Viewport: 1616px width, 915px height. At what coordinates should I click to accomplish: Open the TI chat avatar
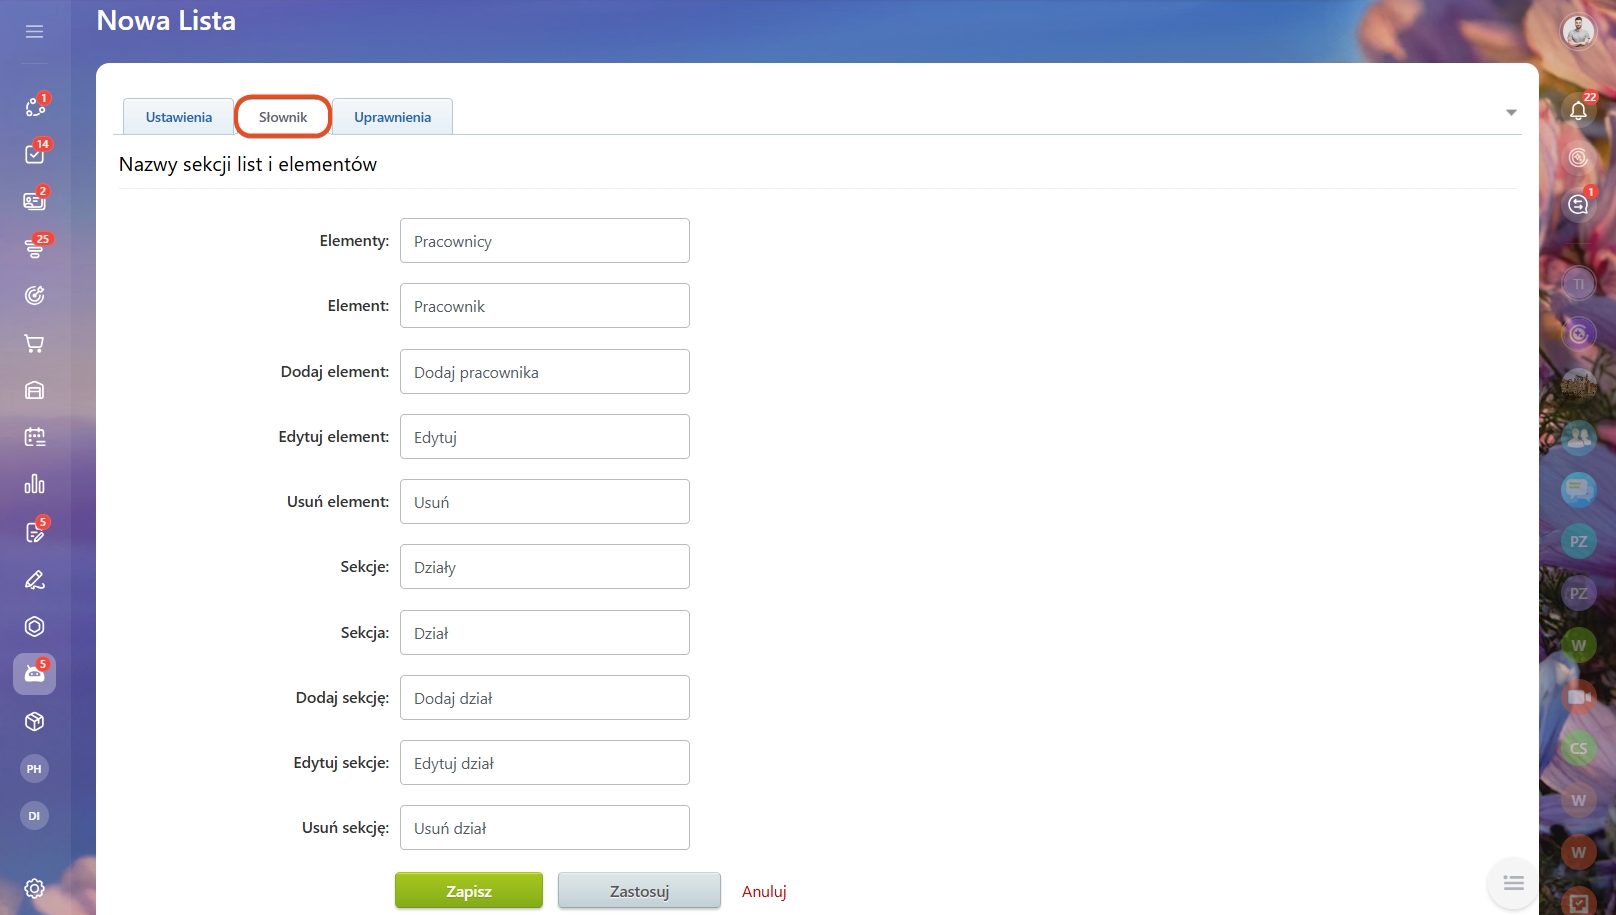[x=1578, y=284]
